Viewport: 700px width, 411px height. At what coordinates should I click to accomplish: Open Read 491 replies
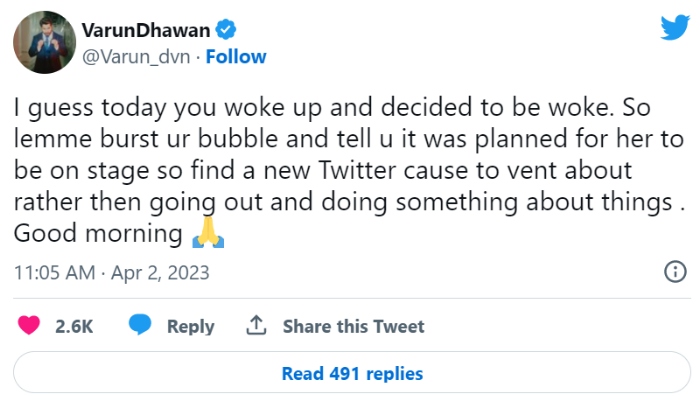352,374
